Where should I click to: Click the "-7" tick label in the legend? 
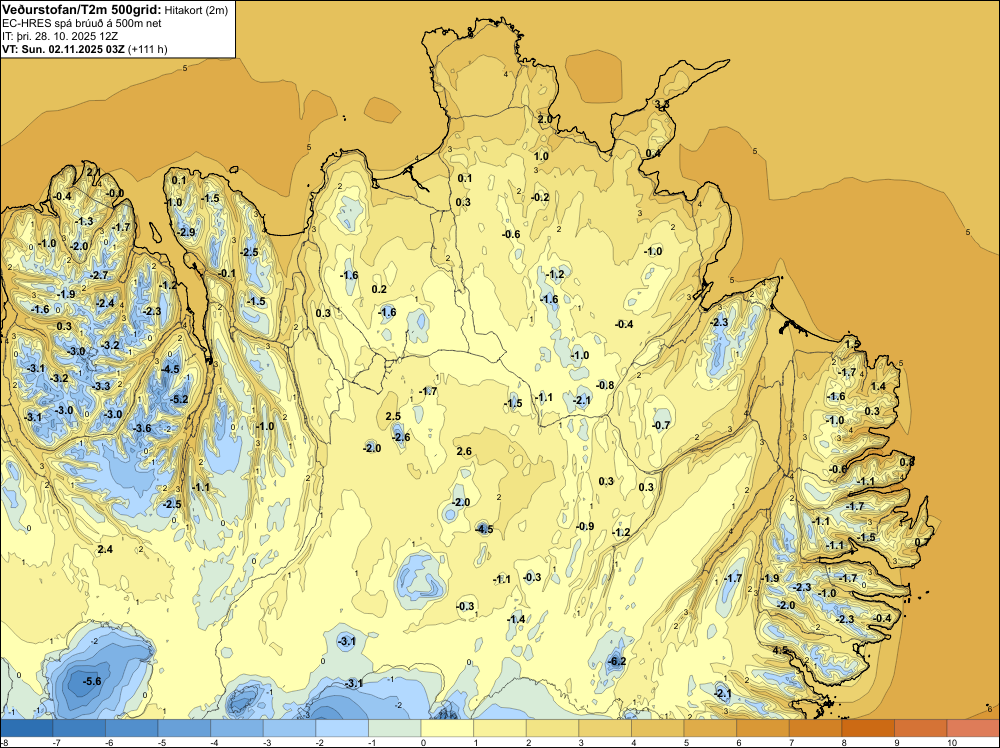57,742
